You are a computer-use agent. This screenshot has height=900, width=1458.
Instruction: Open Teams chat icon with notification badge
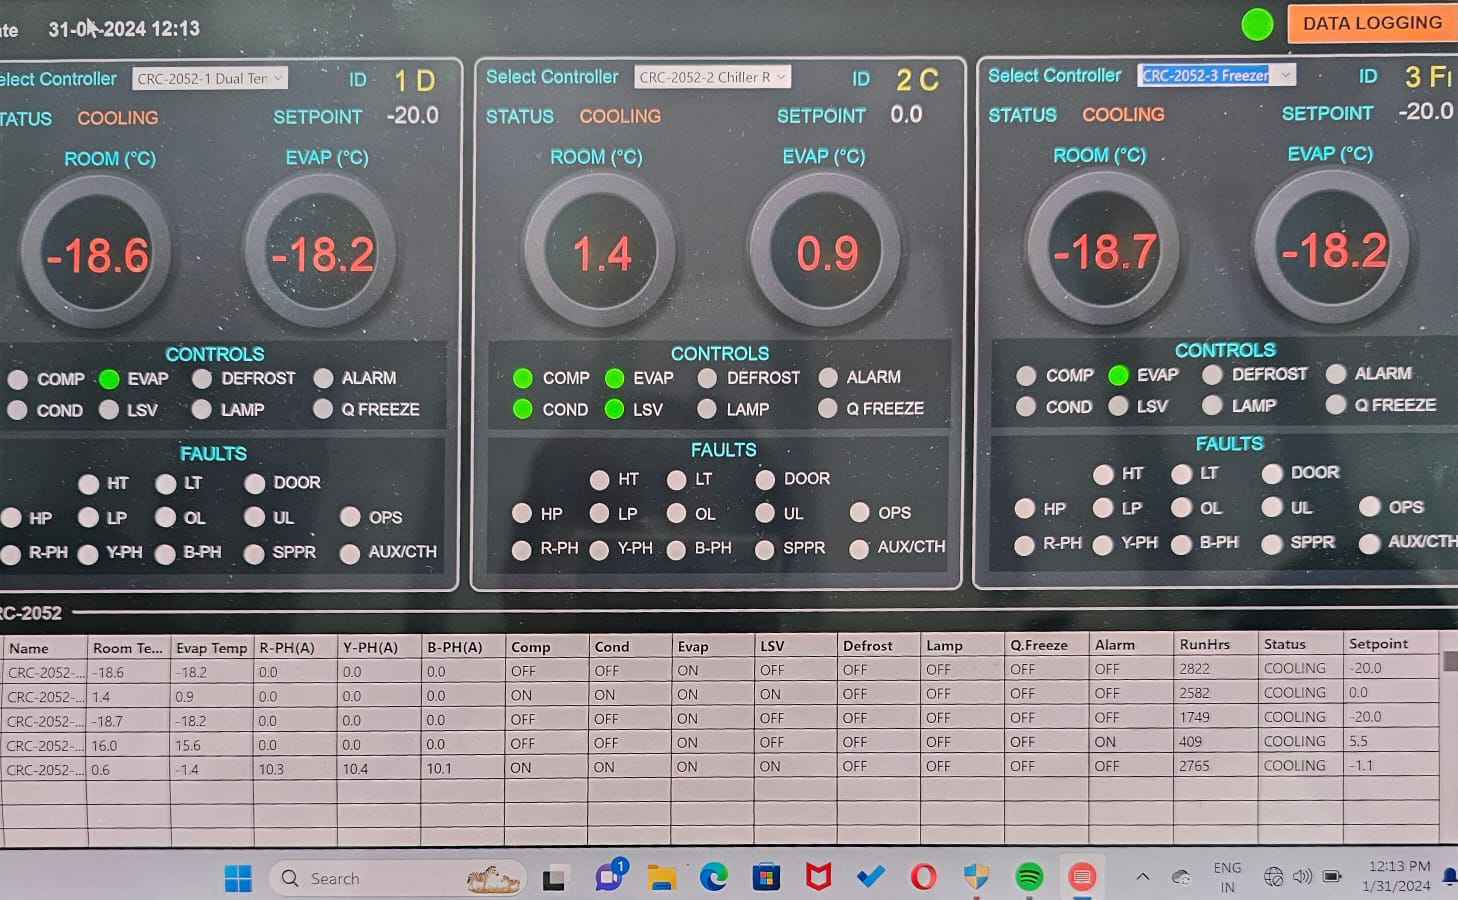coord(609,876)
